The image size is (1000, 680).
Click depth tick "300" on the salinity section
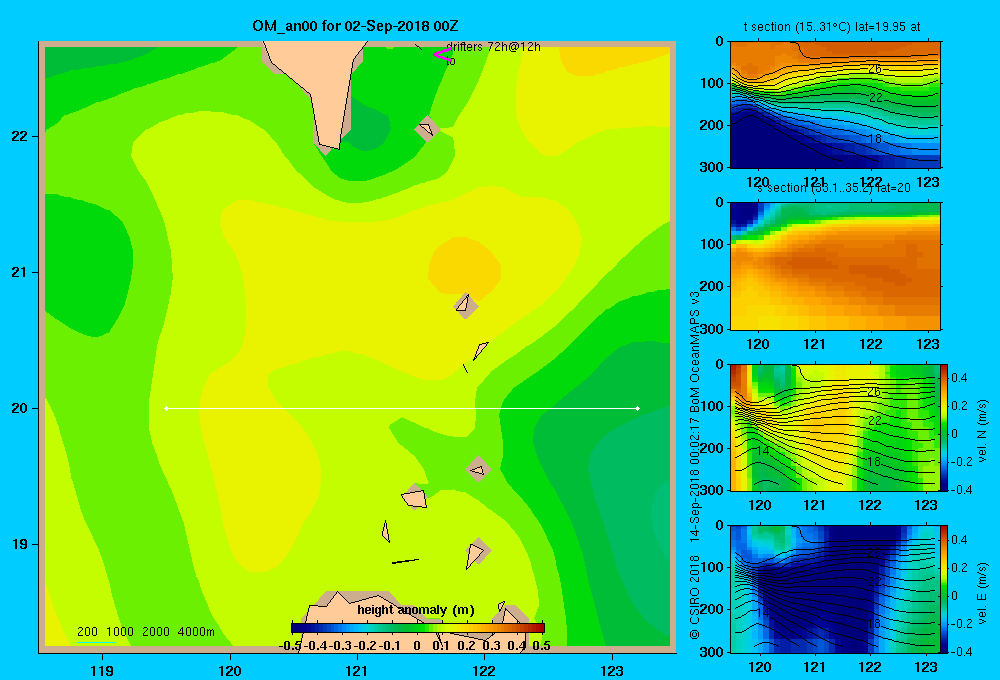[x=711, y=329]
